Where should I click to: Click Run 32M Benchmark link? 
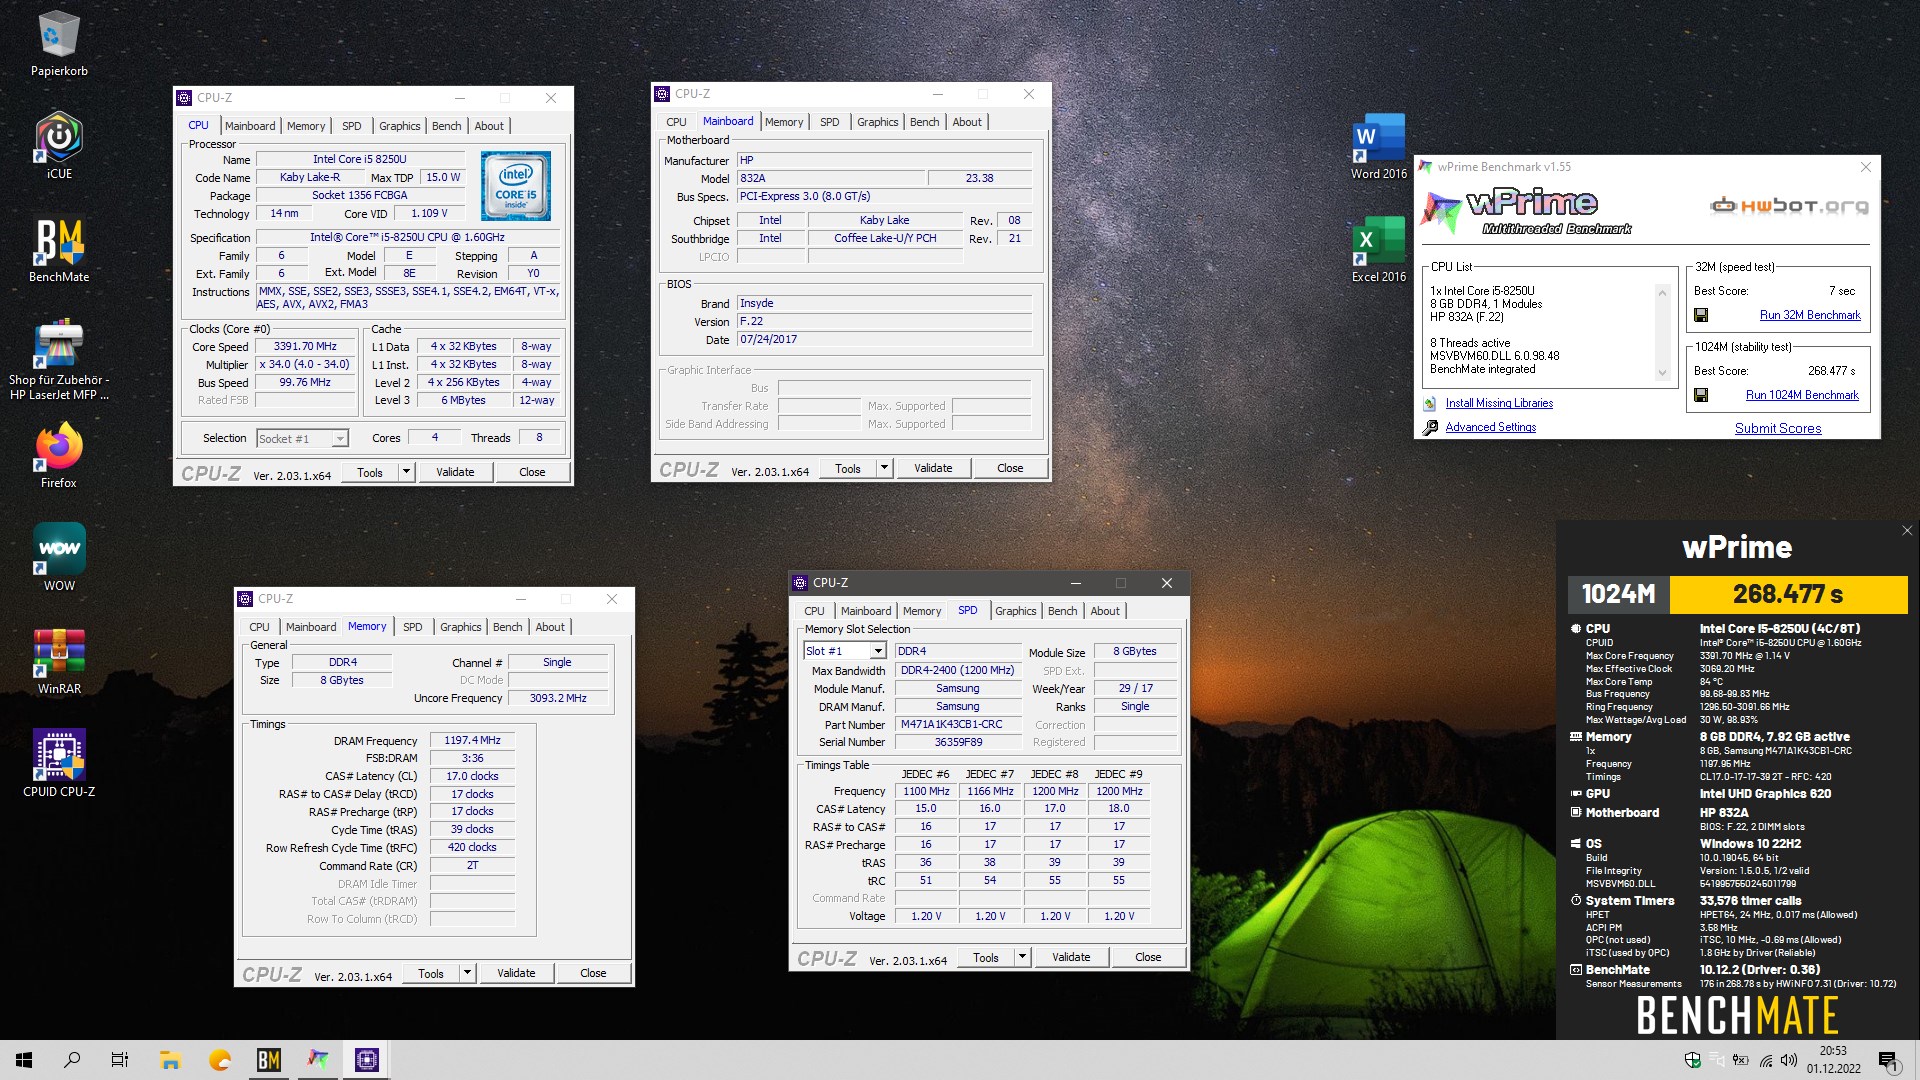point(1810,315)
